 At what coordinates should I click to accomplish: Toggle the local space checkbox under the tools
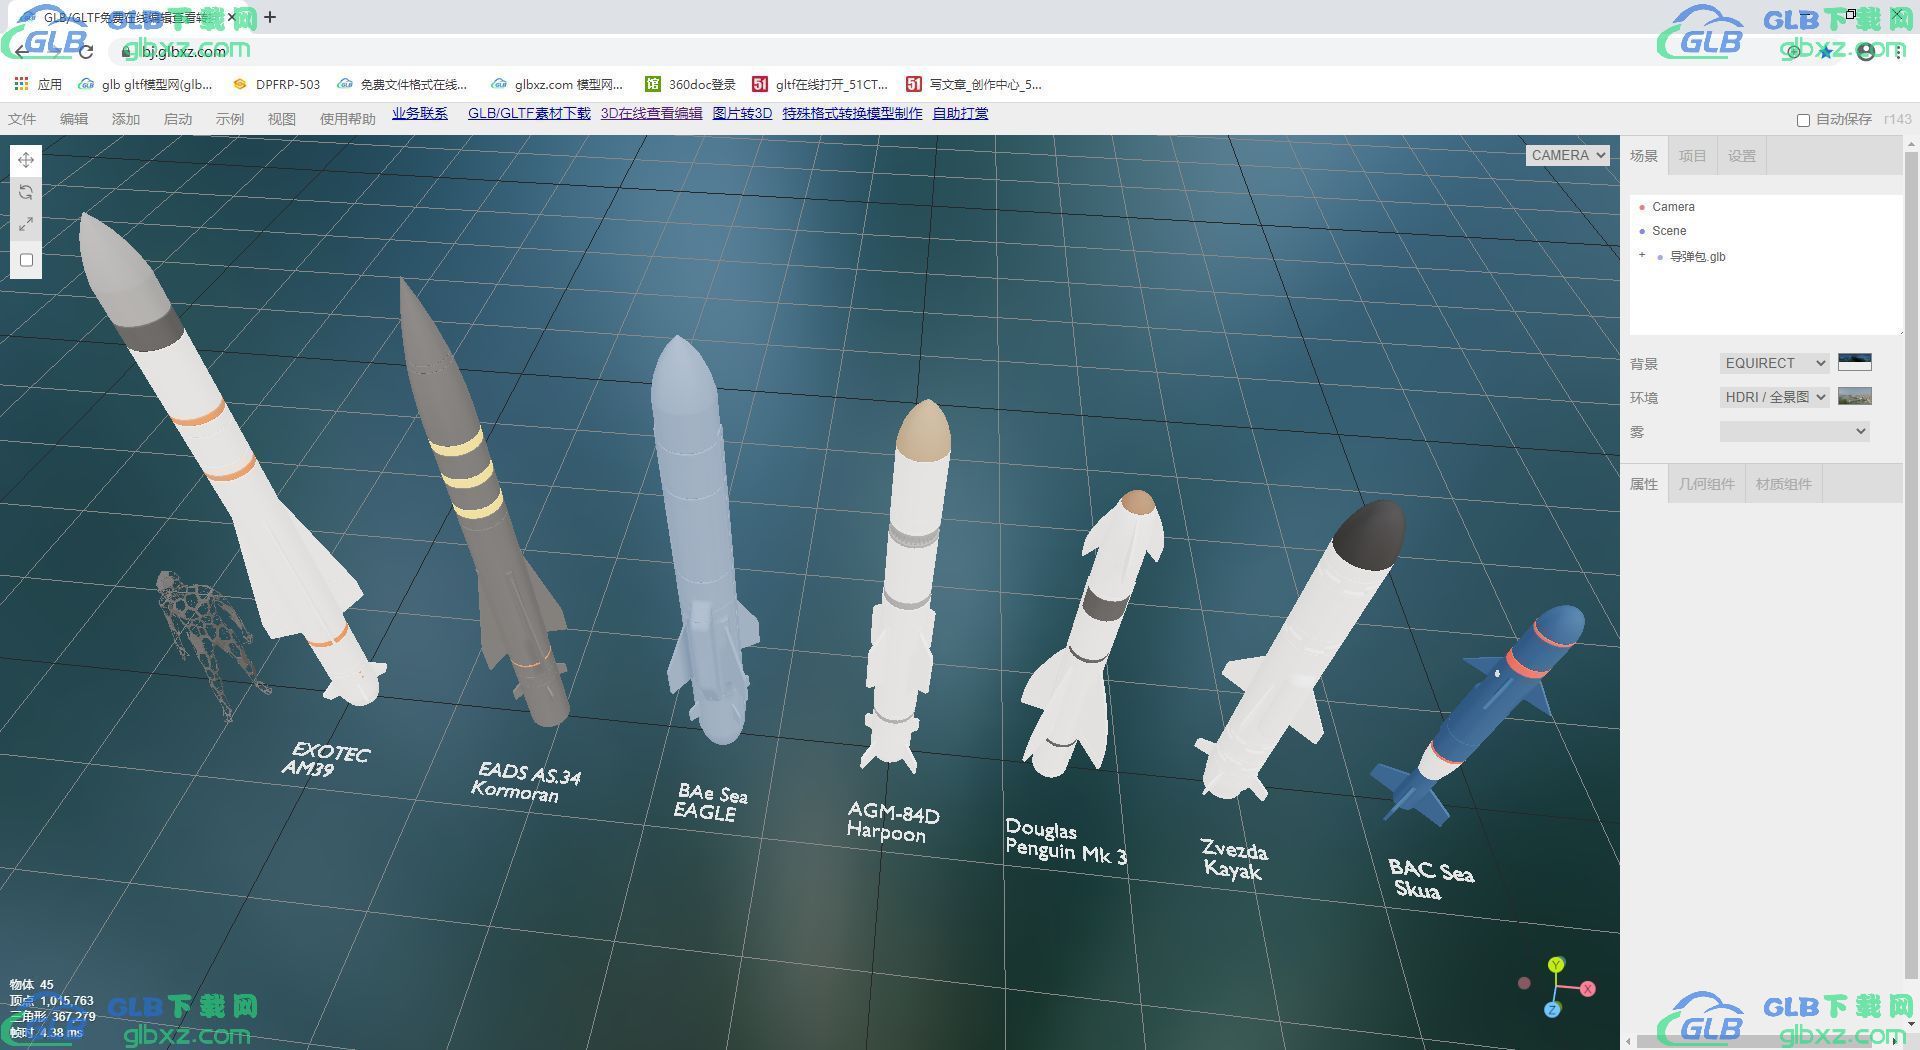27,260
